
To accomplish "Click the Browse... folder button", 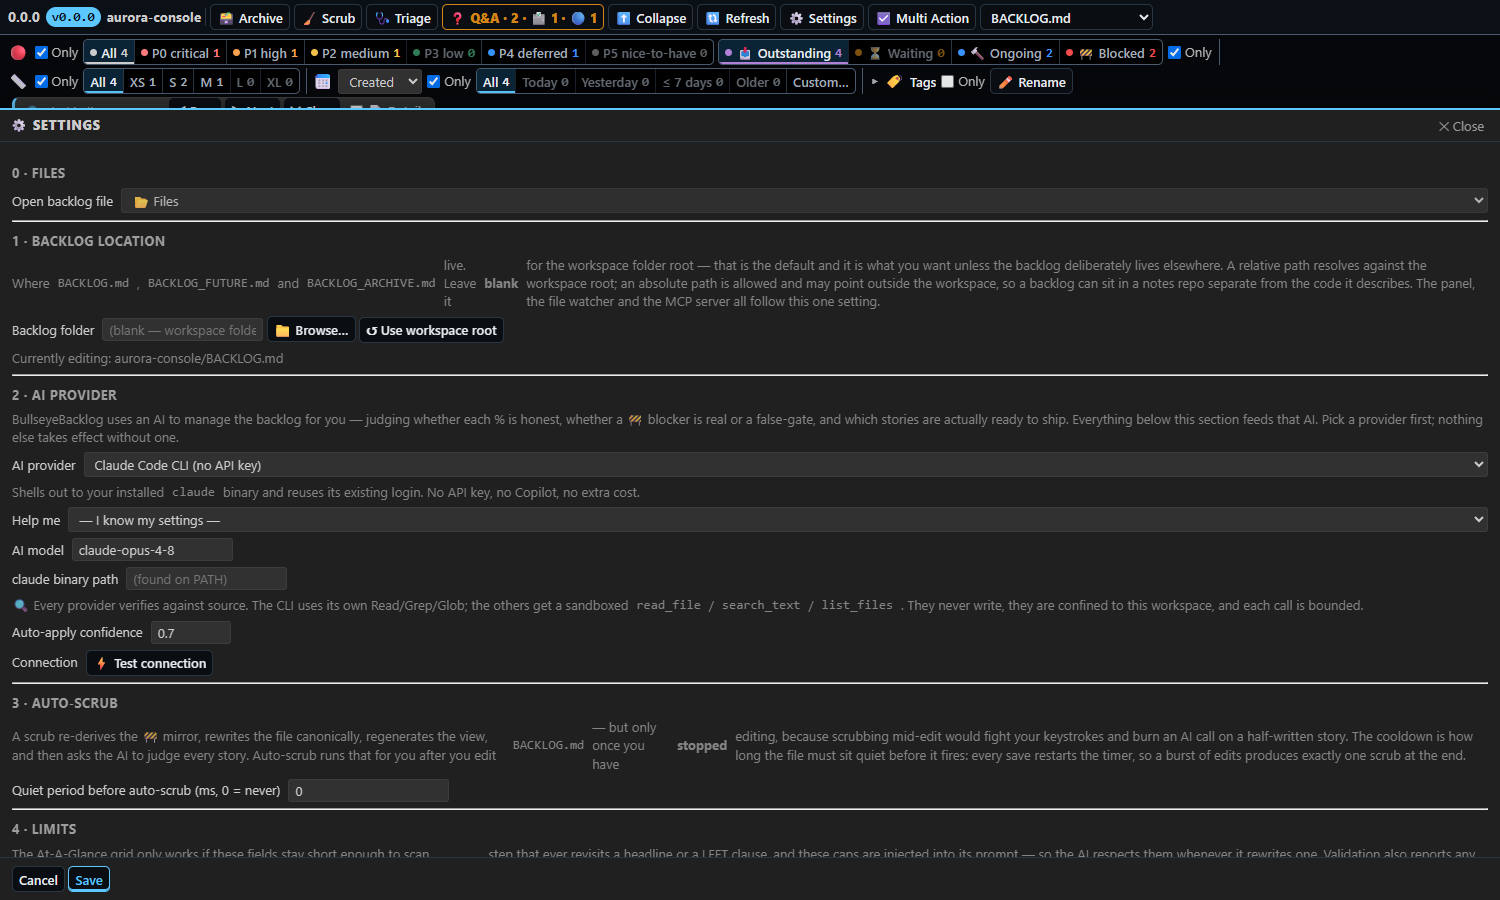I will pos(311,330).
